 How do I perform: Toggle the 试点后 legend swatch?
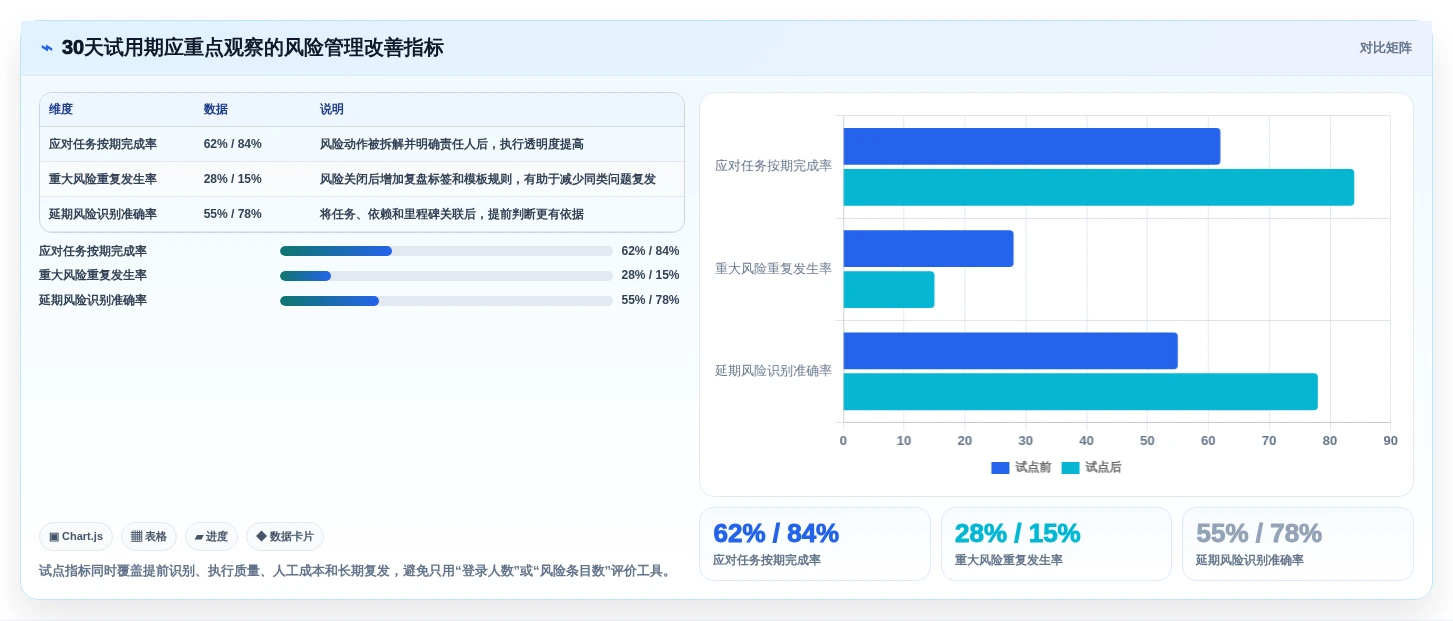tap(1070, 468)
